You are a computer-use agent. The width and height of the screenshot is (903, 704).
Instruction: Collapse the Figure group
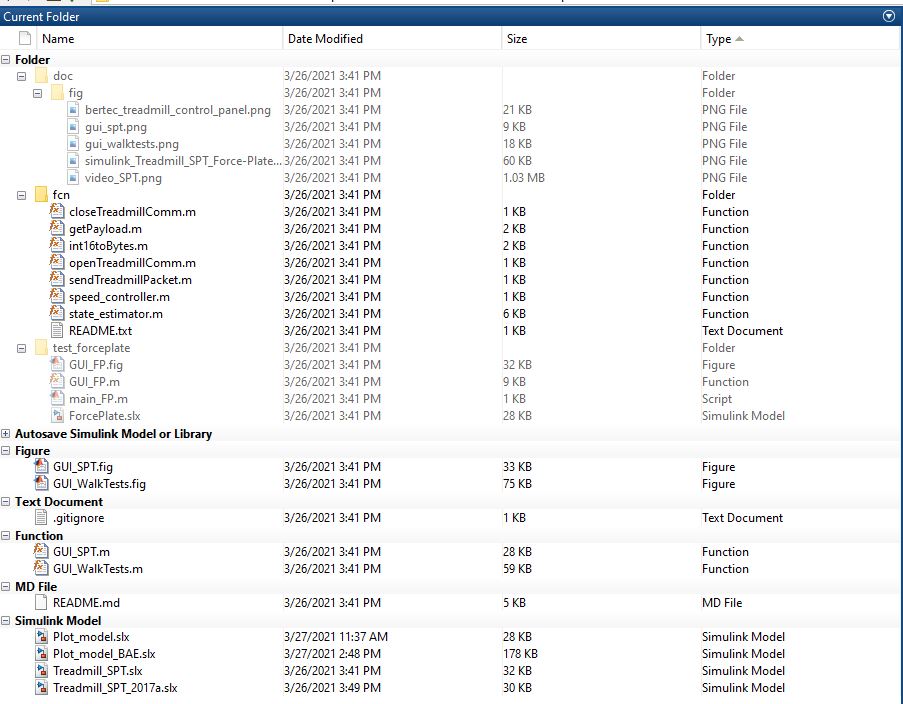(6, 451)
